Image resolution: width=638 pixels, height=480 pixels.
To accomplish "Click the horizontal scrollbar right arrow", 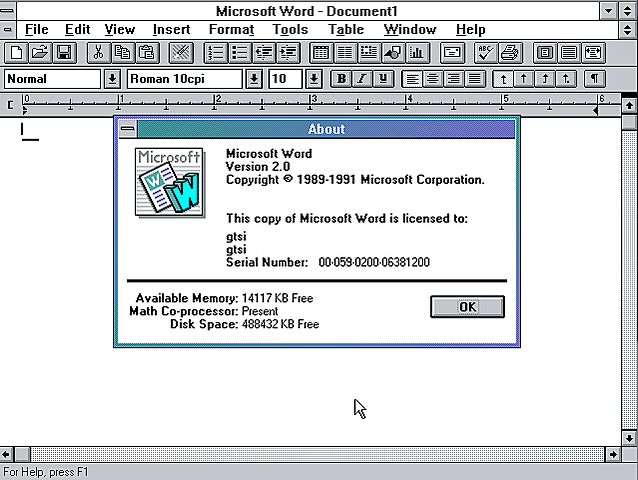I will [x=613, y=454].
